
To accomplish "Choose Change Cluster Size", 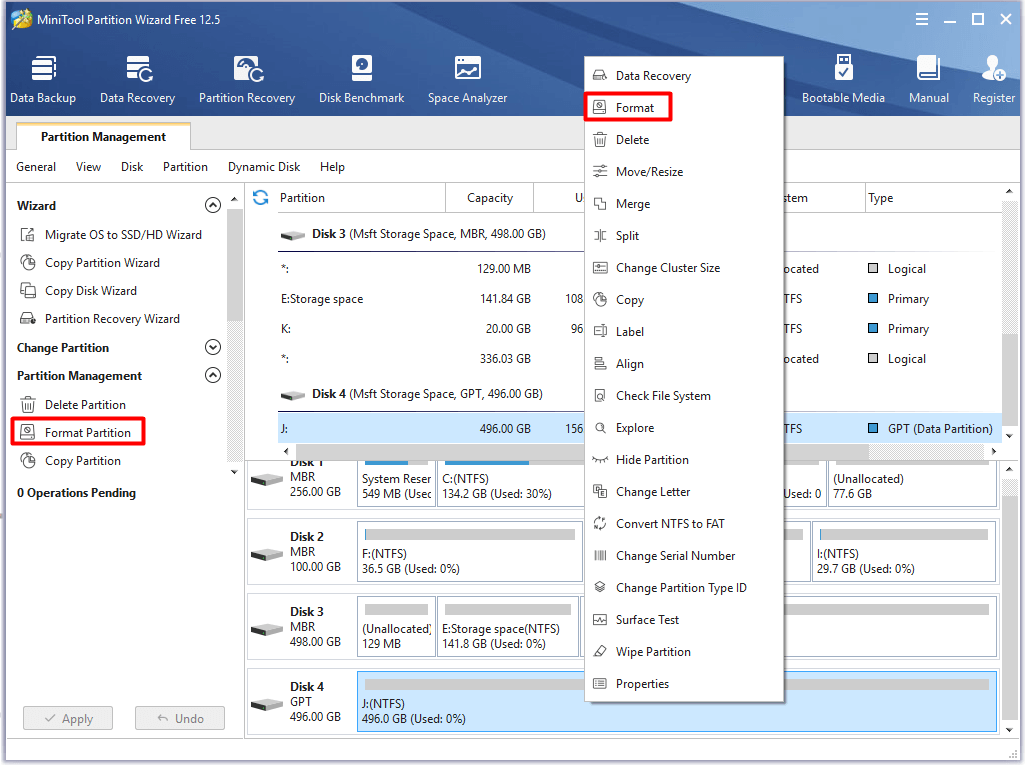I will click(x=684, y=268).
